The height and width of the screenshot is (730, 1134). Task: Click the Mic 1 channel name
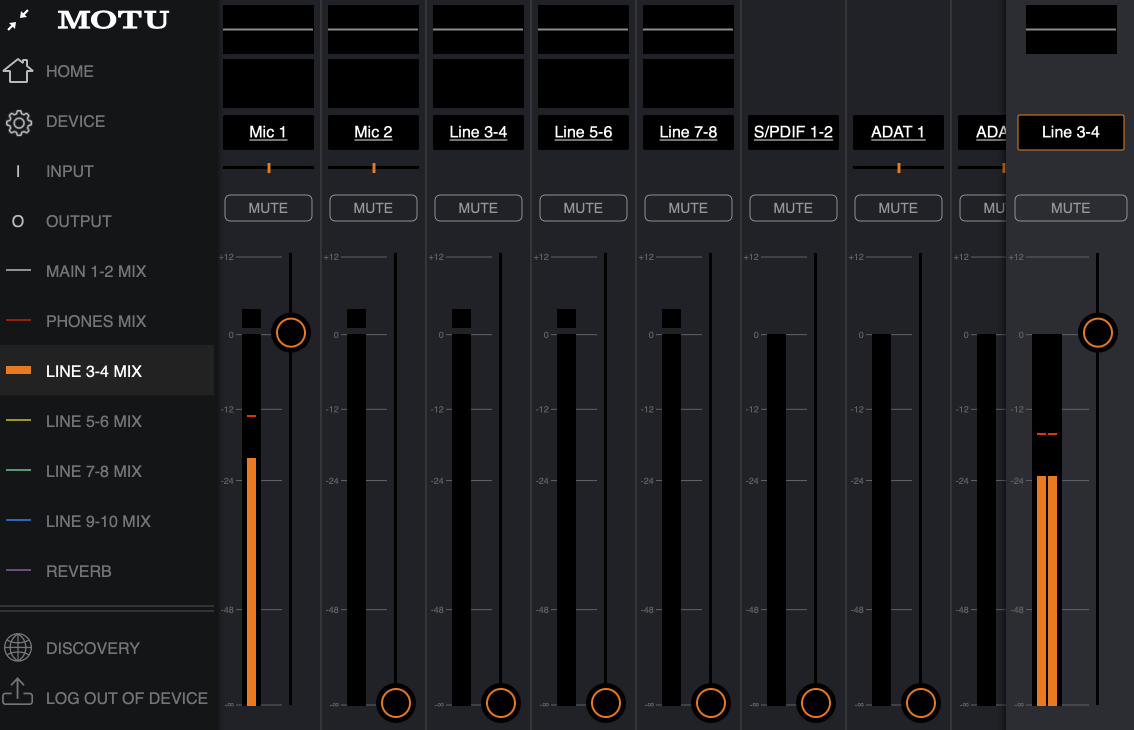click(268, 132)
